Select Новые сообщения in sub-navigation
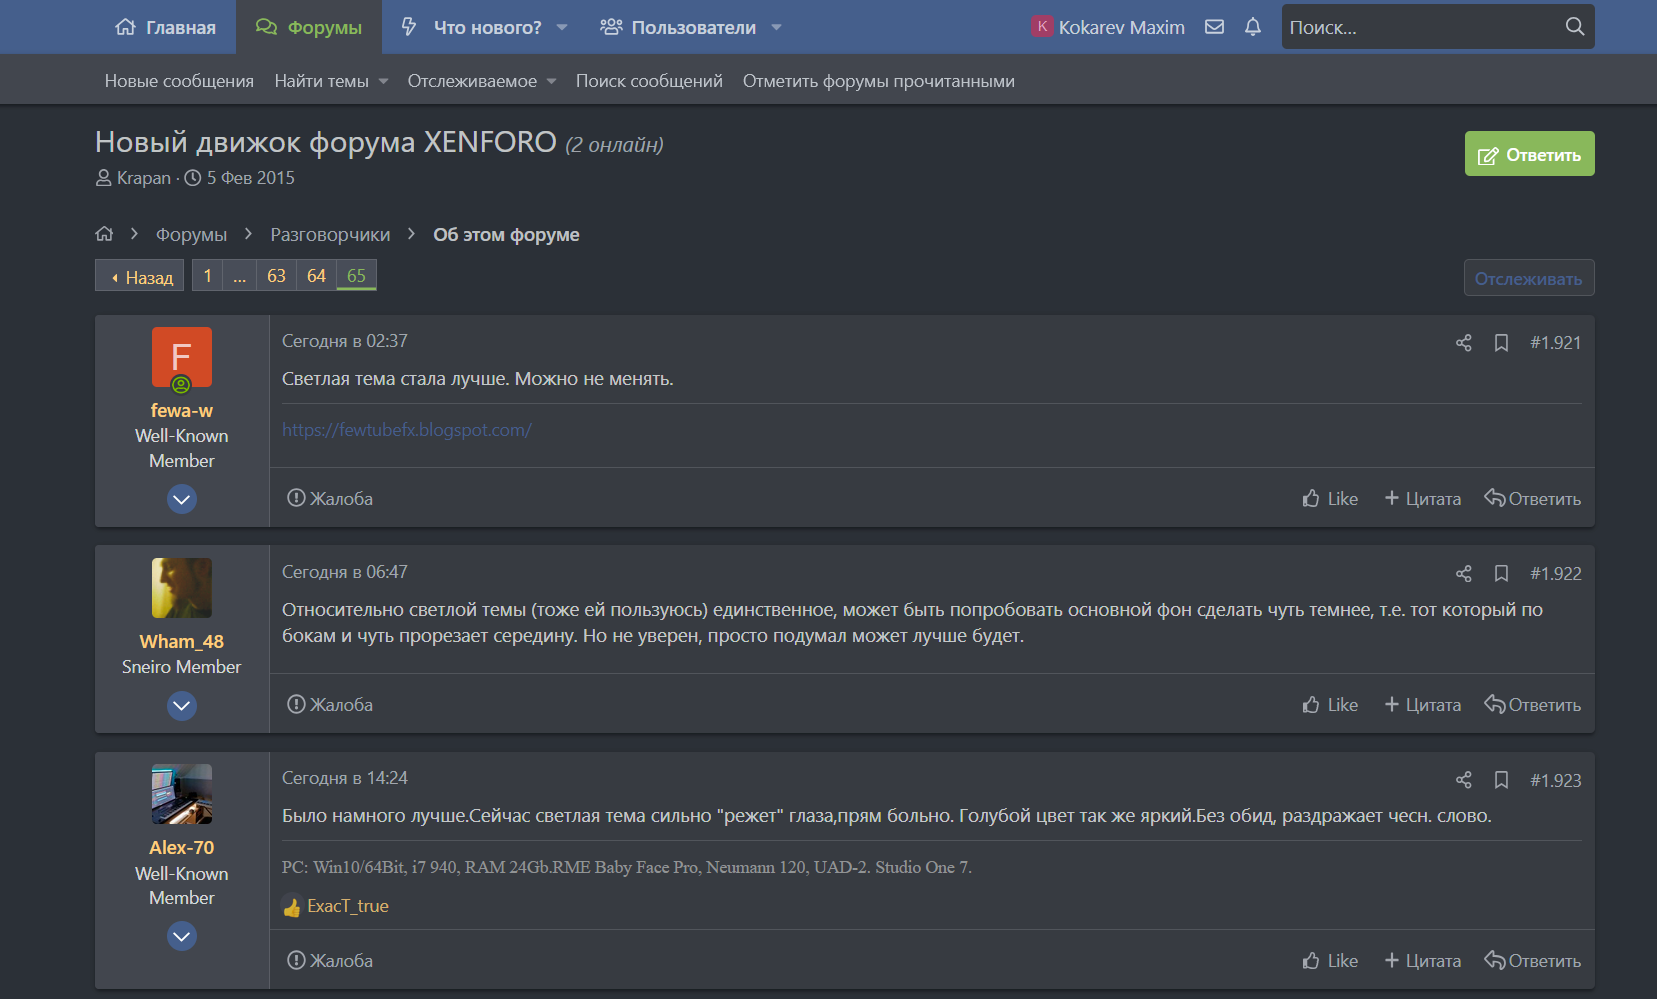Screen dimensions: 1657x999 coord(179,81)
